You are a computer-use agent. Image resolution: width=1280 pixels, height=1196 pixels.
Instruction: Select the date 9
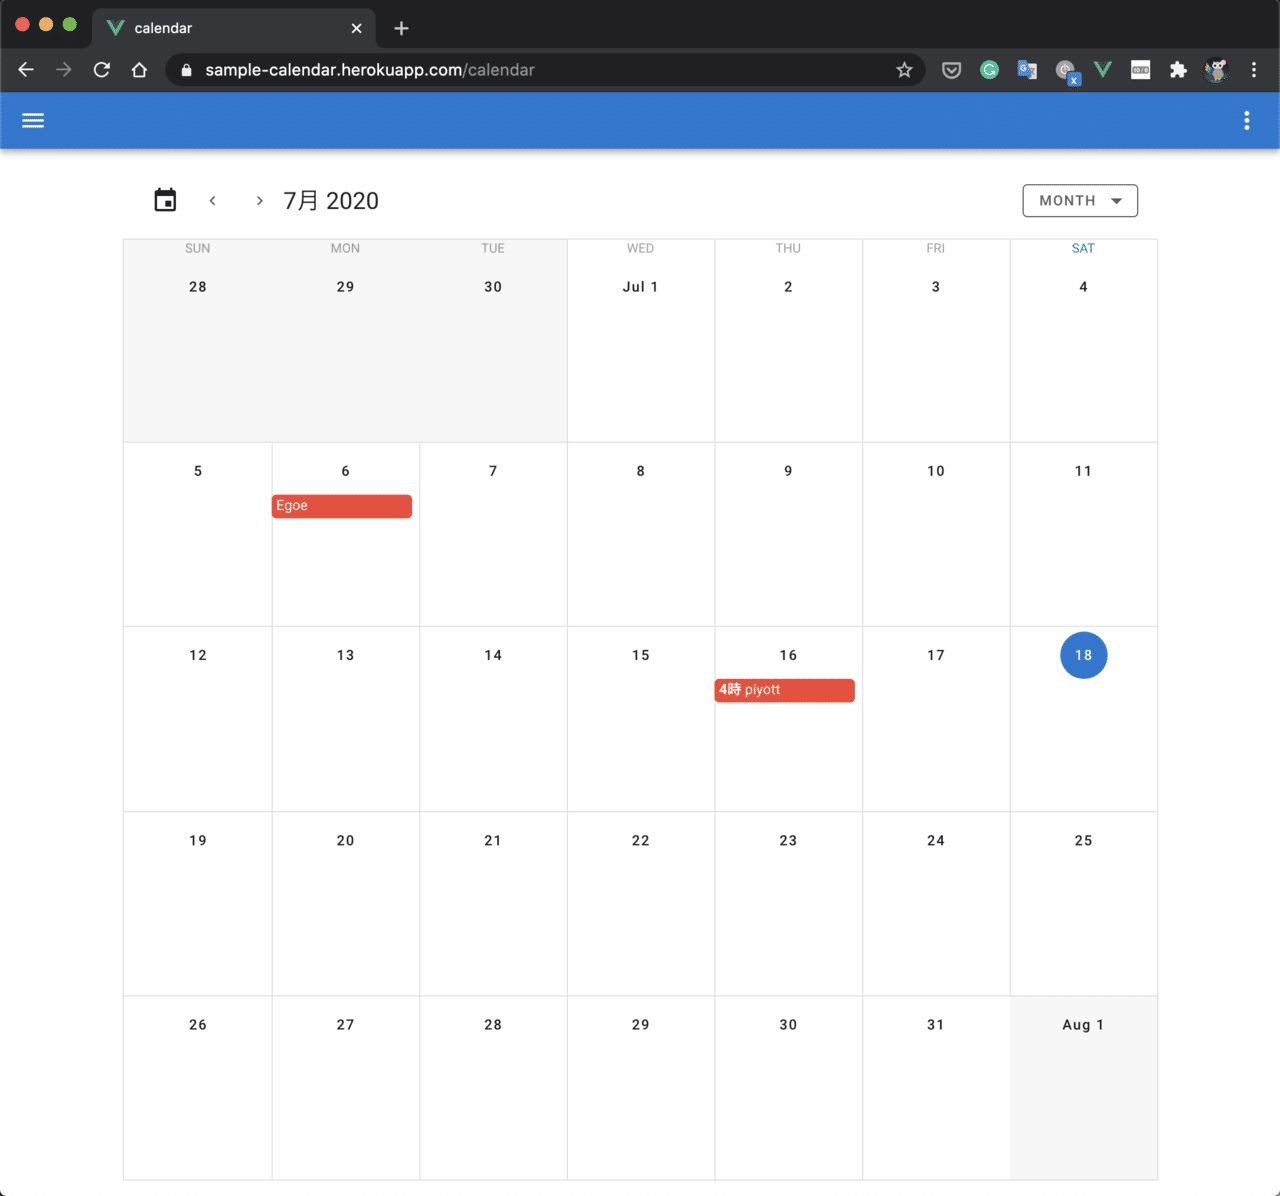pos(788,471)
